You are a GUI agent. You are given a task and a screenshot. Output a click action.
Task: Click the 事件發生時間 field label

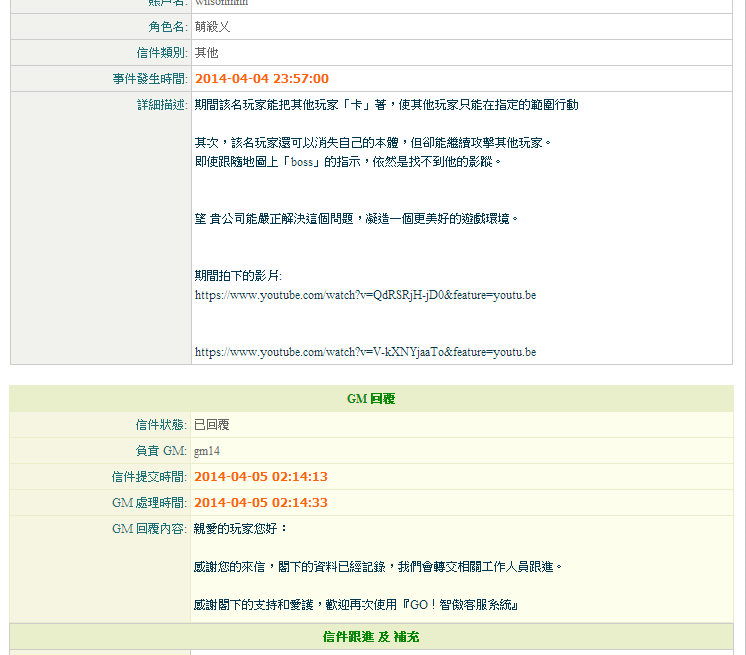point(149,79)
